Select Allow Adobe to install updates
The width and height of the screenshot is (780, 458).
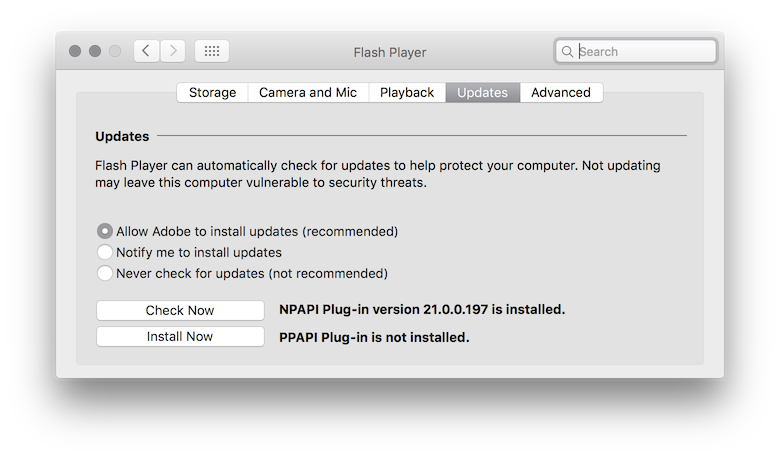[x=105, y=231]
